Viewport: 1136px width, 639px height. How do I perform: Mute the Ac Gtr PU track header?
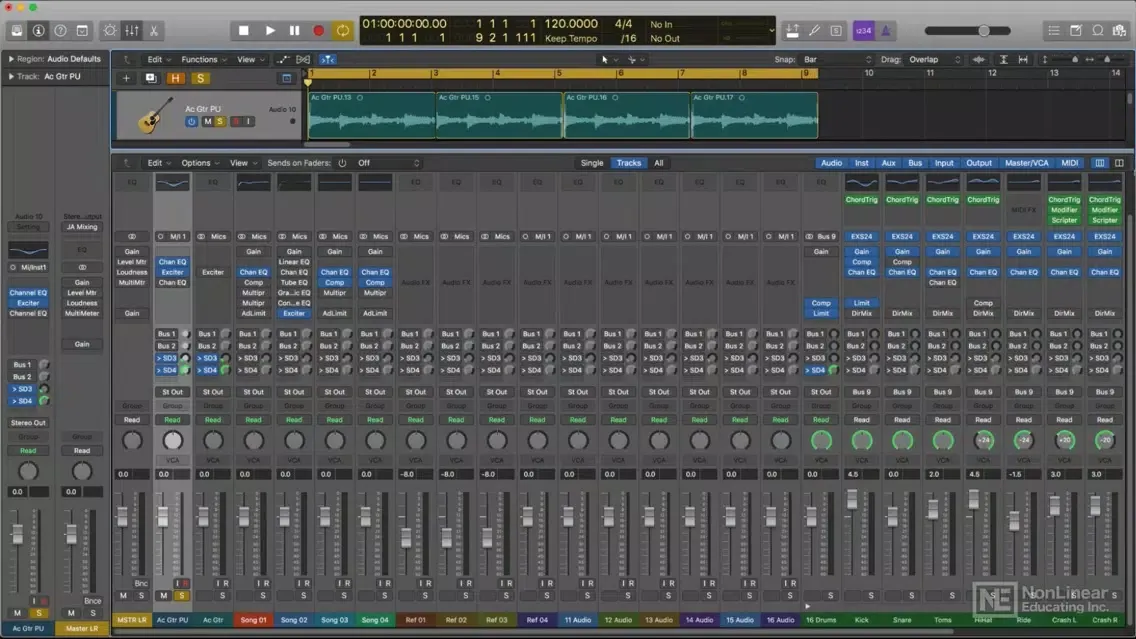pyautogui.click(x=207, y=122)
